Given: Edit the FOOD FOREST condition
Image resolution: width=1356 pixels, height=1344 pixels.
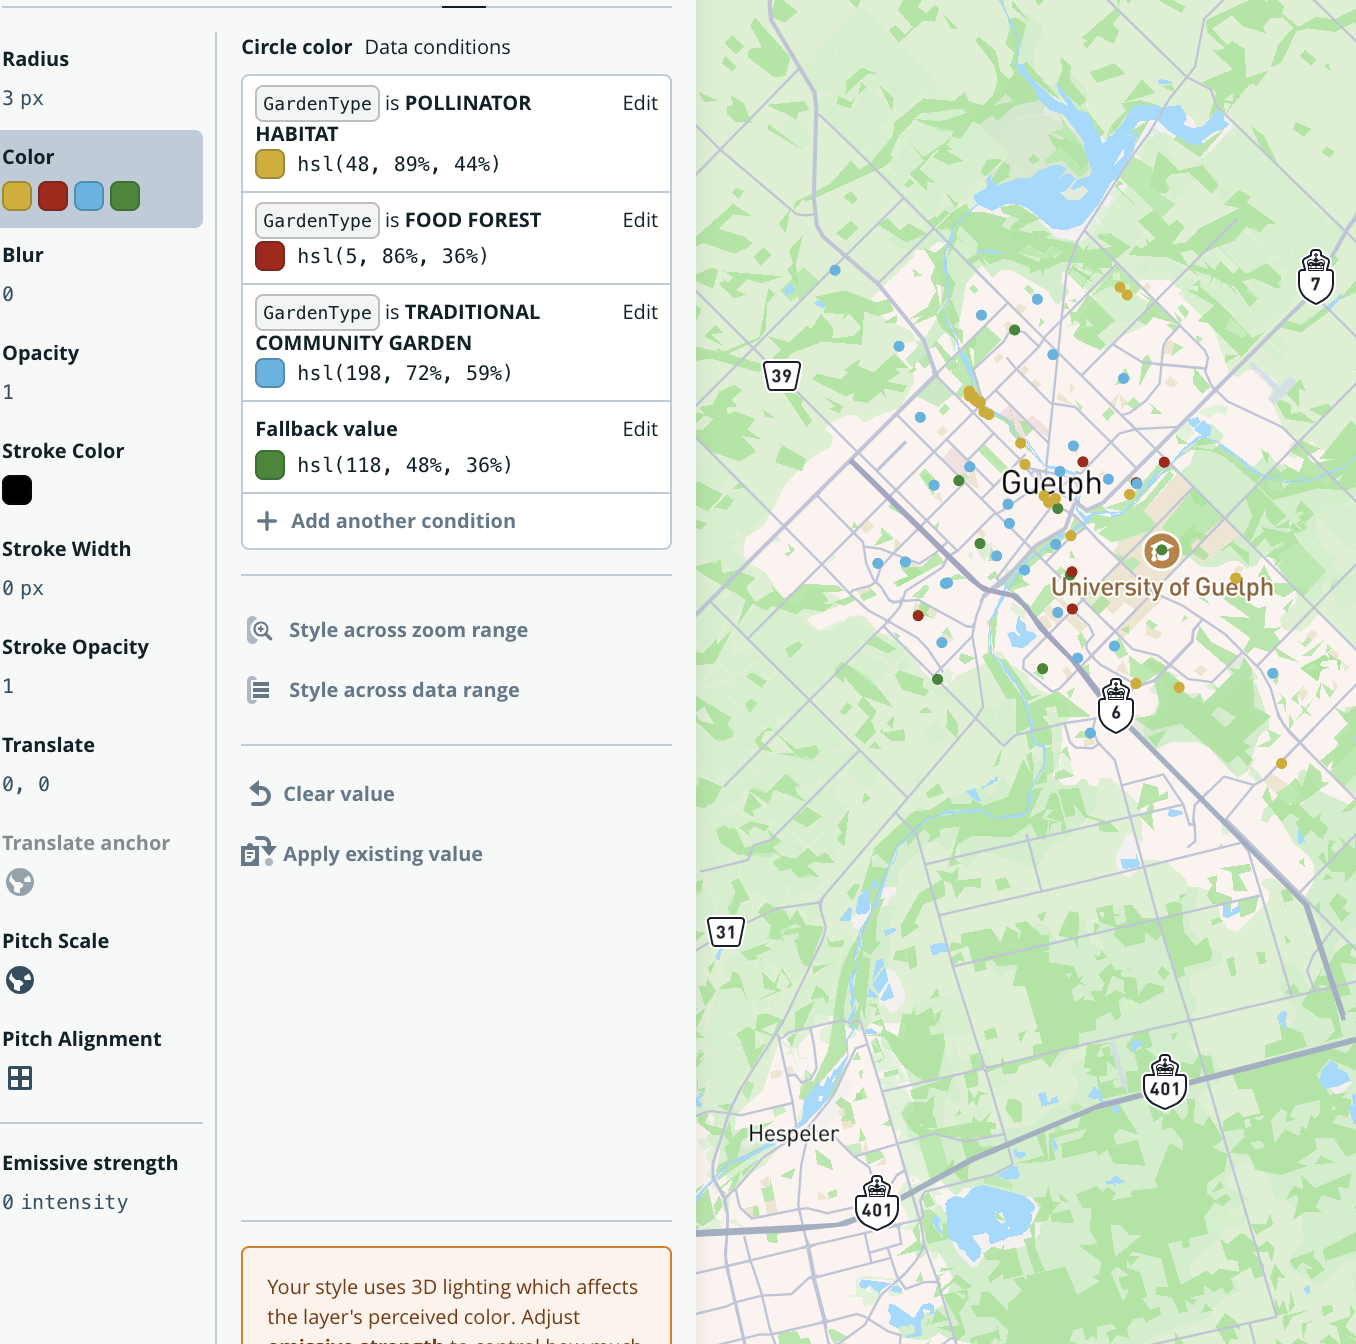Looking at the screenshot, I should pos(639,220).
